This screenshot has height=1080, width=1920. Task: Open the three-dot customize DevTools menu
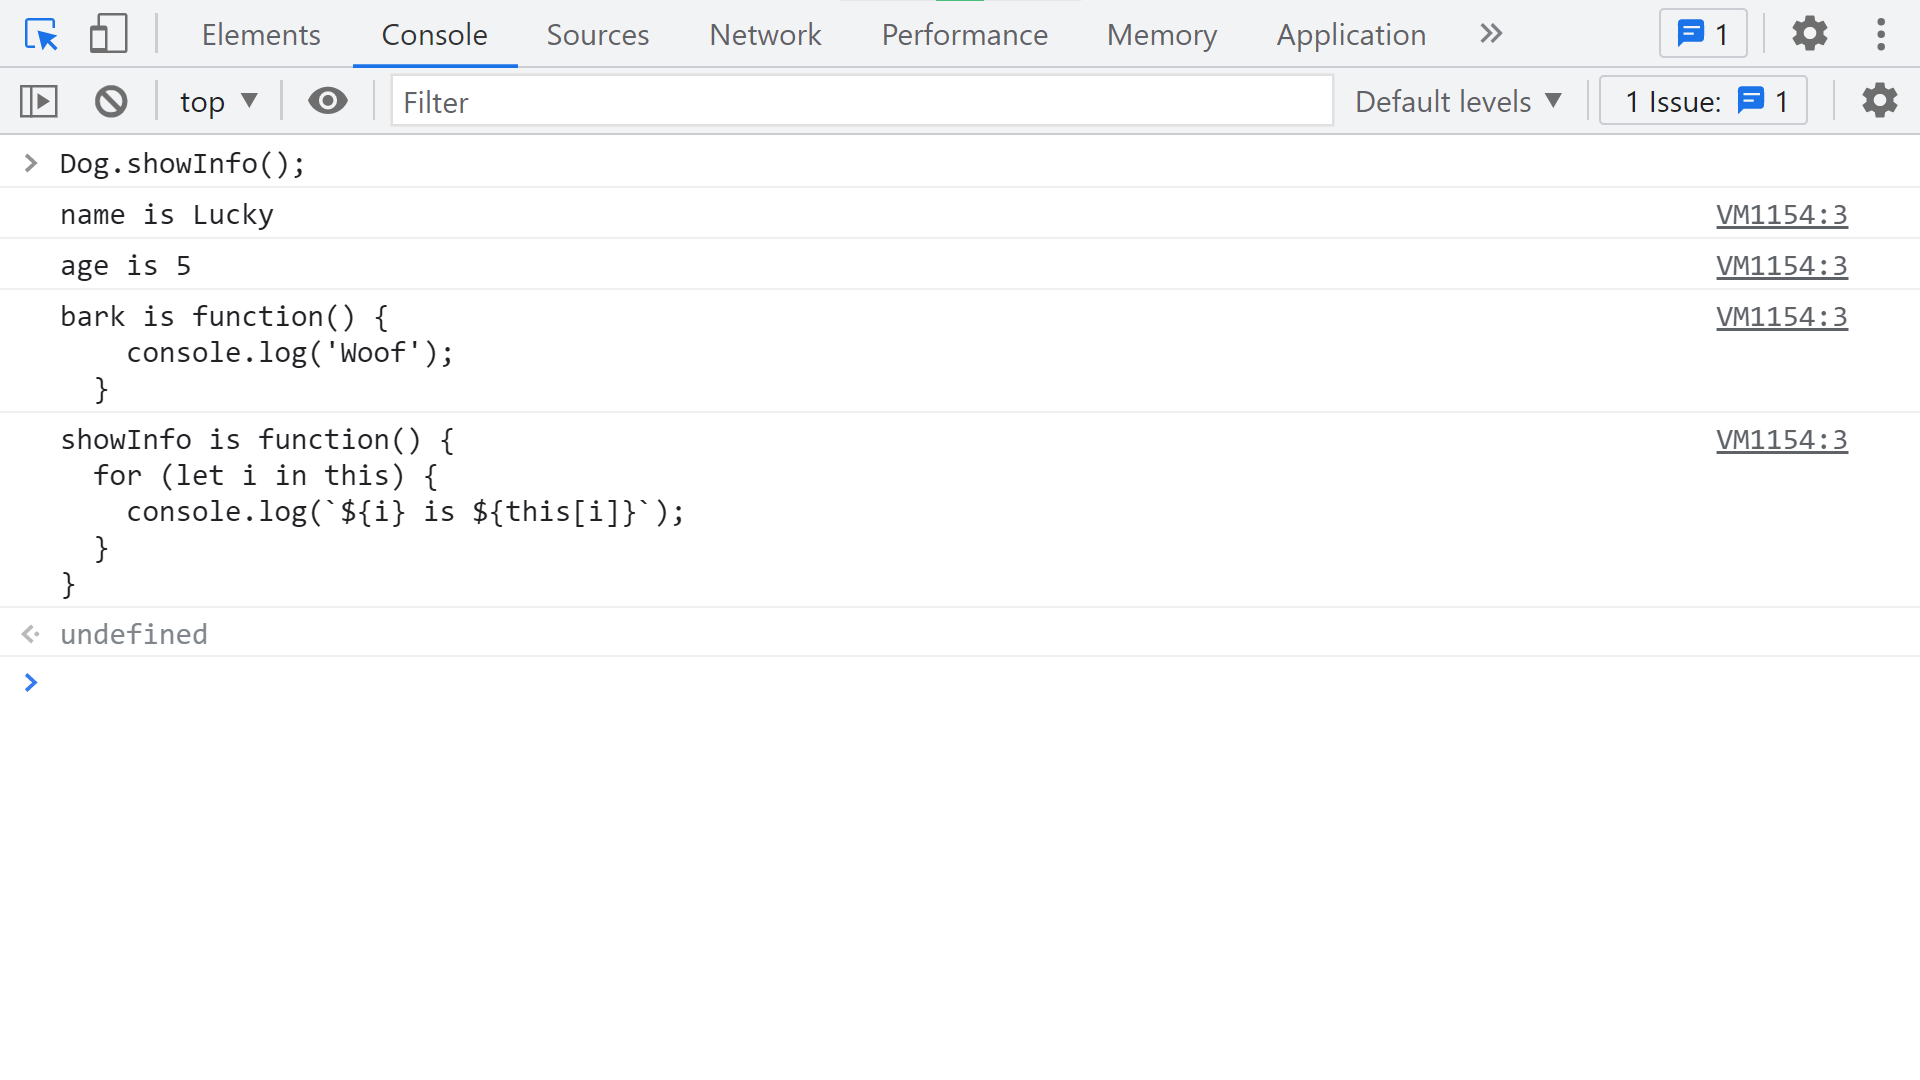[1880, 35]
